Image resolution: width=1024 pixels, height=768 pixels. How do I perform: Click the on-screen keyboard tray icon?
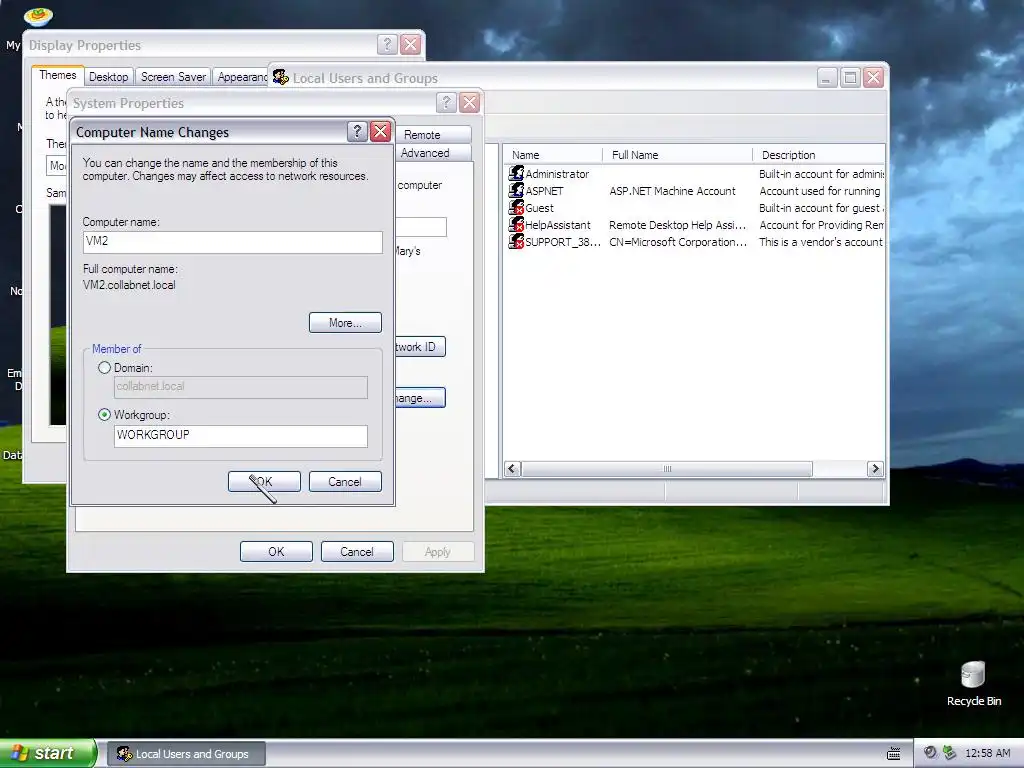[x=894, y=754]
